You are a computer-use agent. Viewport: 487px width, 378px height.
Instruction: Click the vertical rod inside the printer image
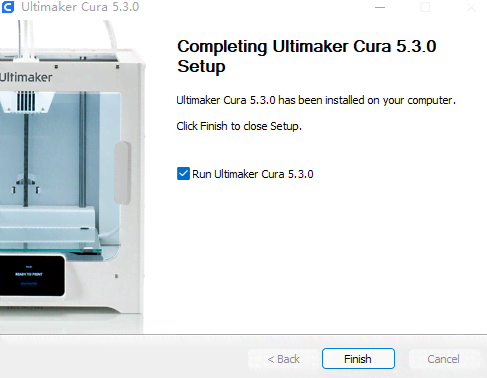coord(83,149)
